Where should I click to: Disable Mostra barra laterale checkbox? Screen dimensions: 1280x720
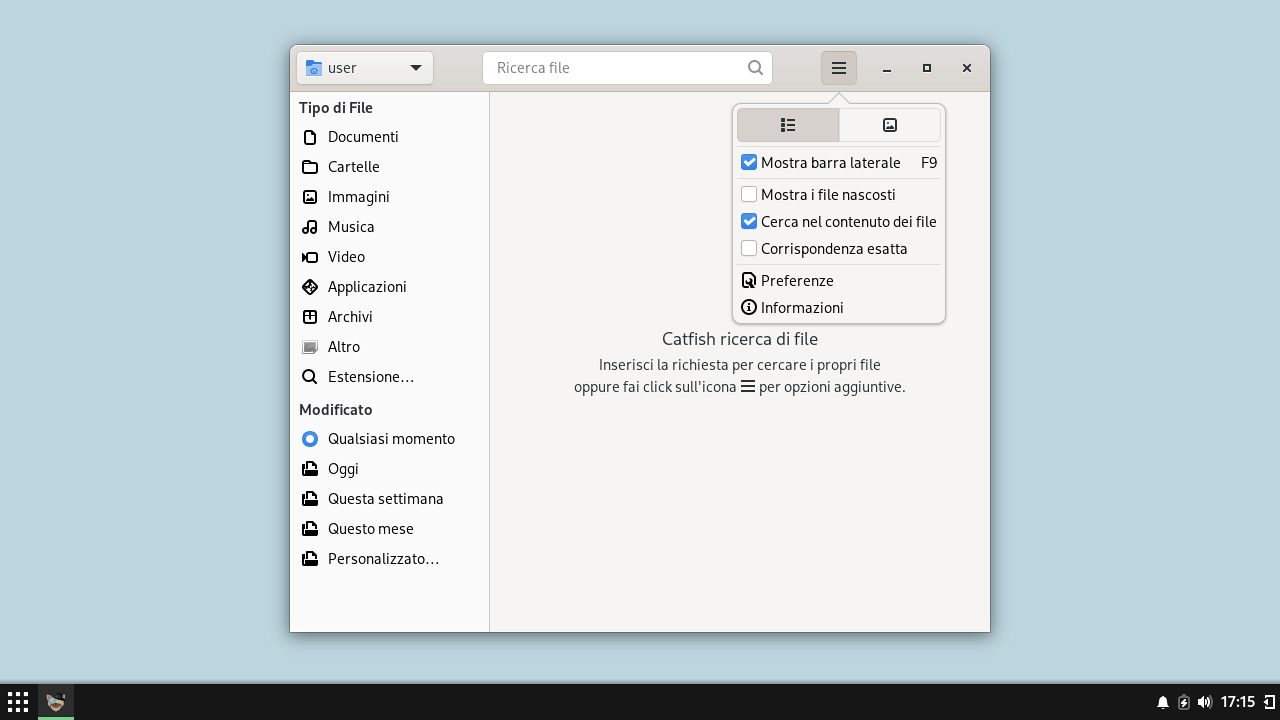(x=749, y=162)
